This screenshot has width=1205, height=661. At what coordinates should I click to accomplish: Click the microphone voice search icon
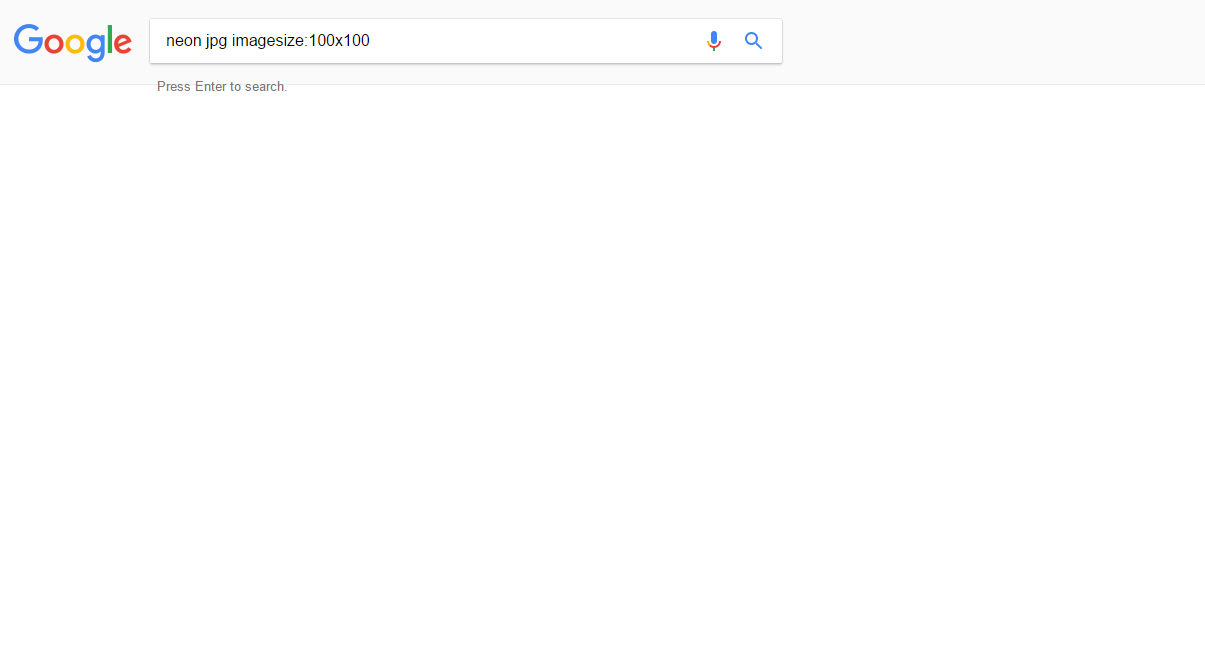[713, 41]
